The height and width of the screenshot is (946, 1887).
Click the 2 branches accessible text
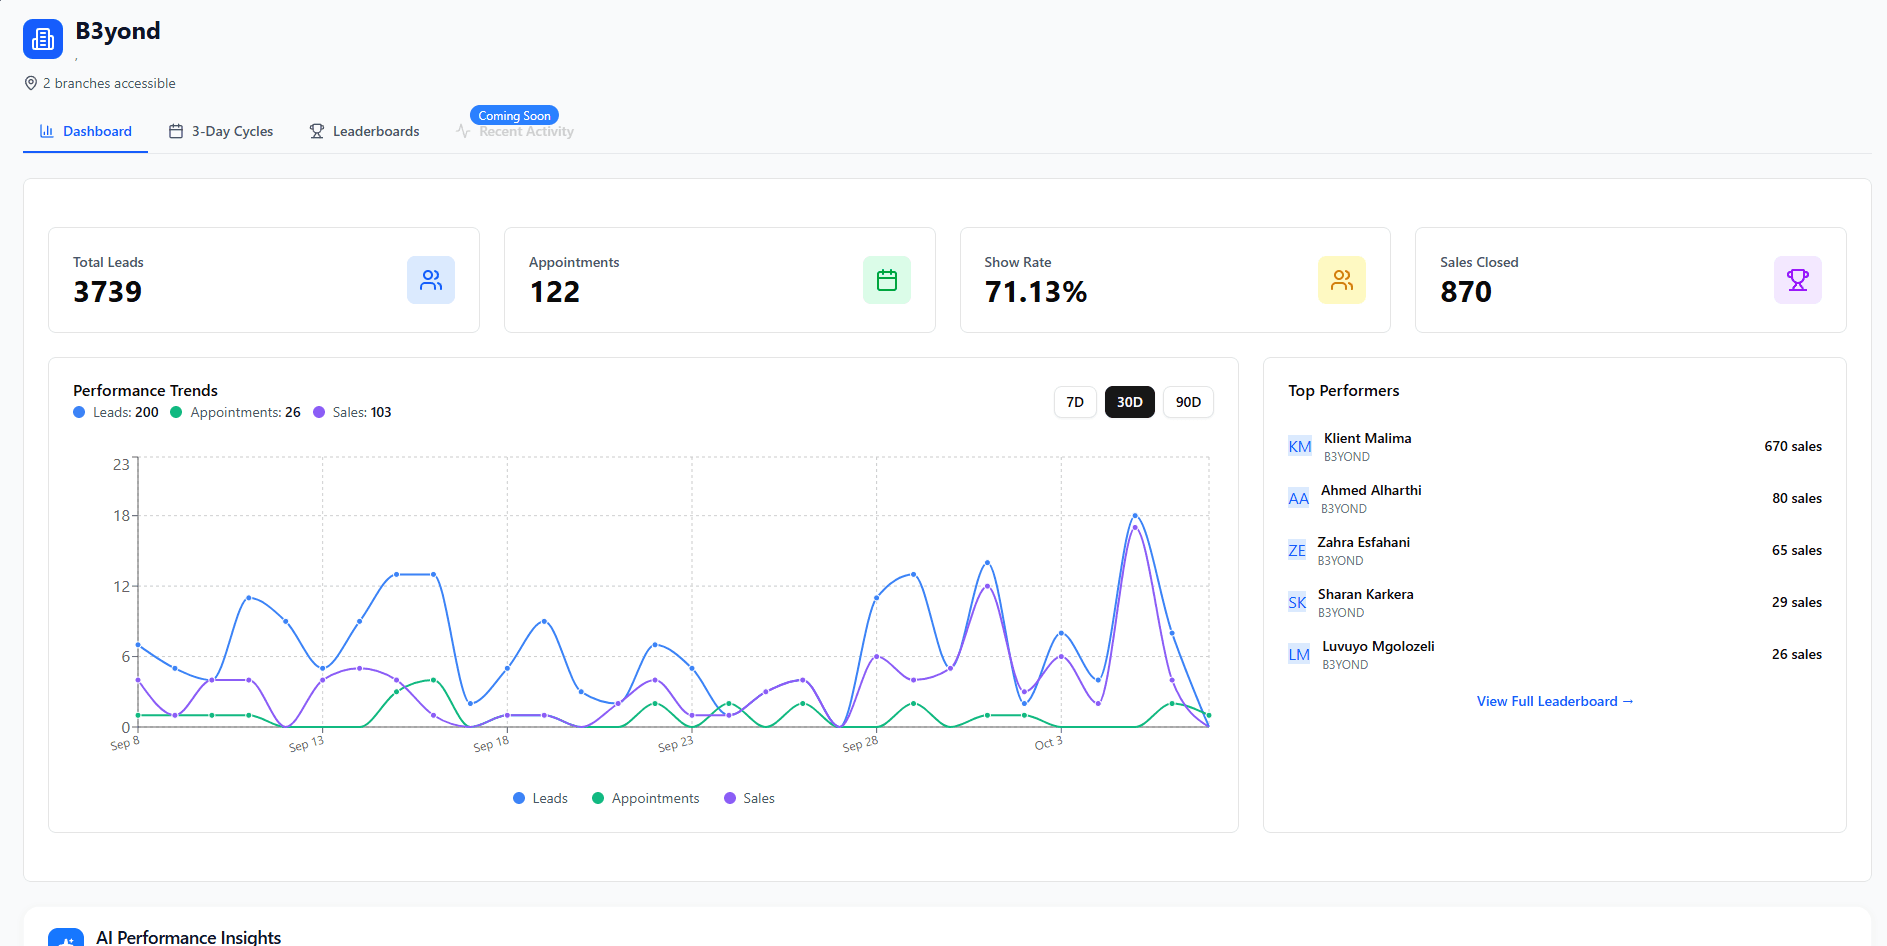pos(109,83)
